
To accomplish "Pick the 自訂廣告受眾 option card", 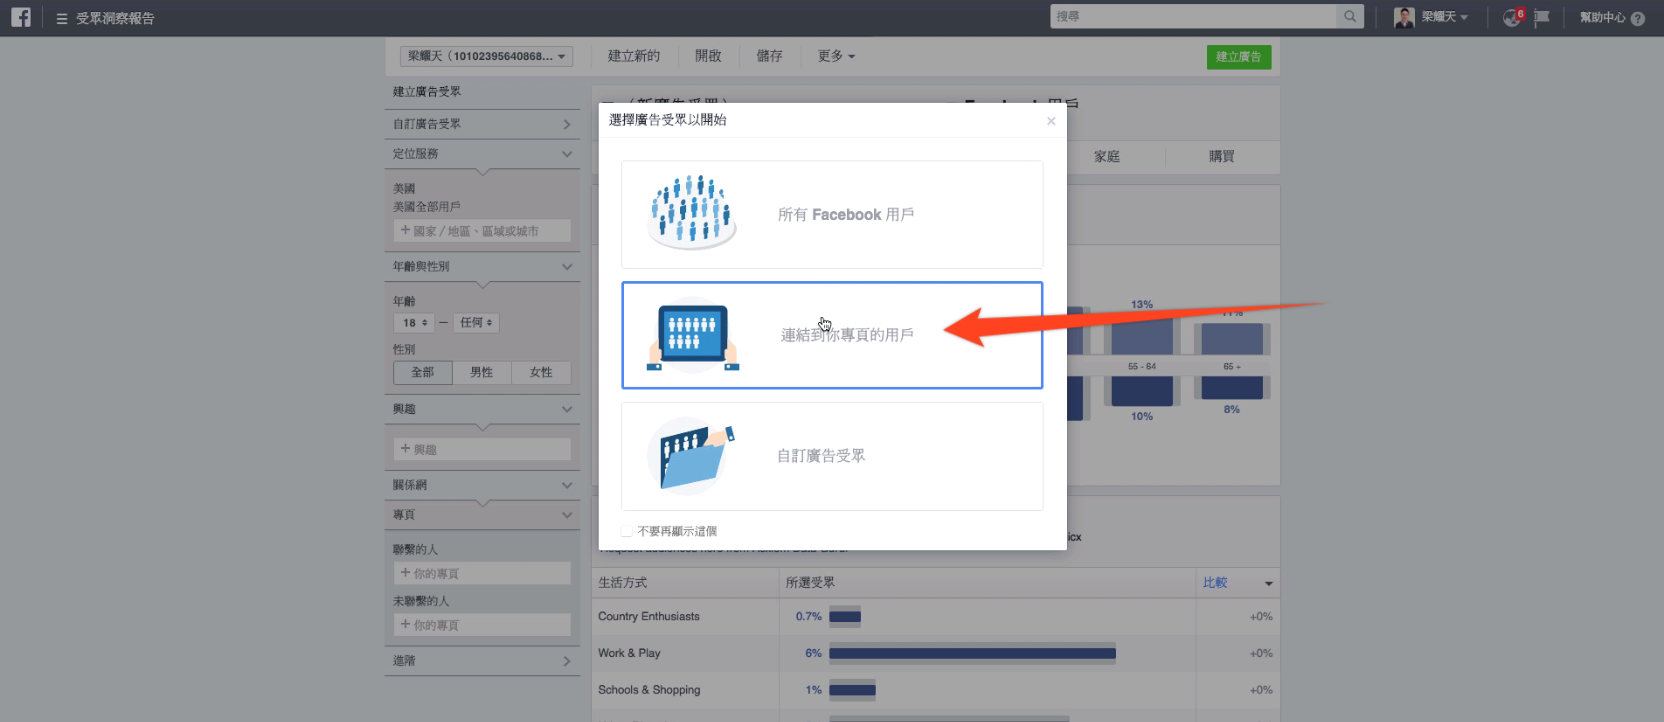I will tap(832, 456).
